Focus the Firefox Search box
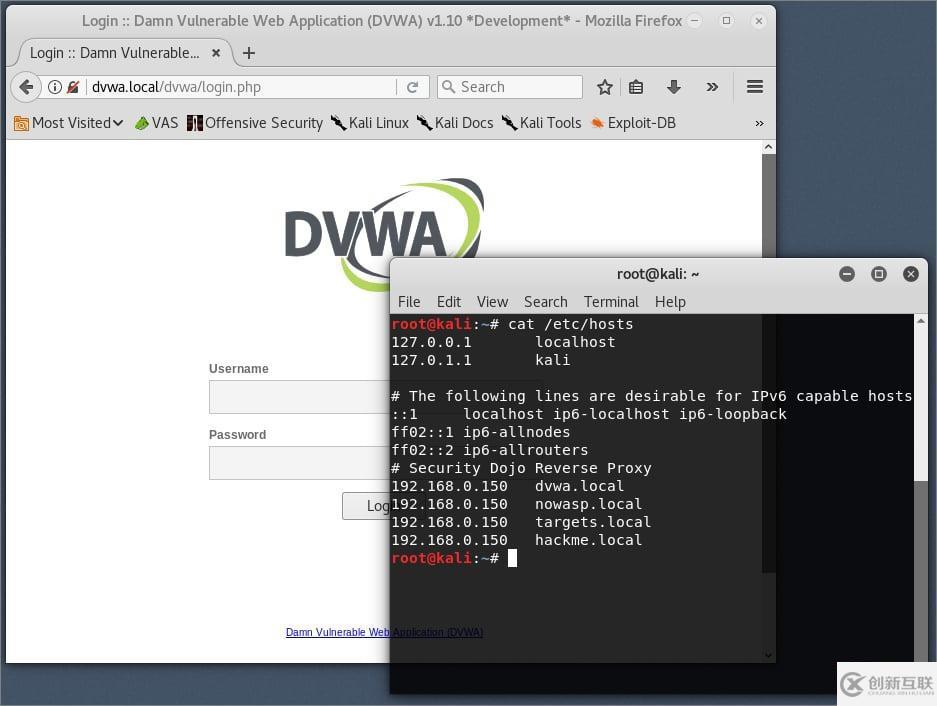The width and height of the screenshot is (937, 706). pos(510,87)
